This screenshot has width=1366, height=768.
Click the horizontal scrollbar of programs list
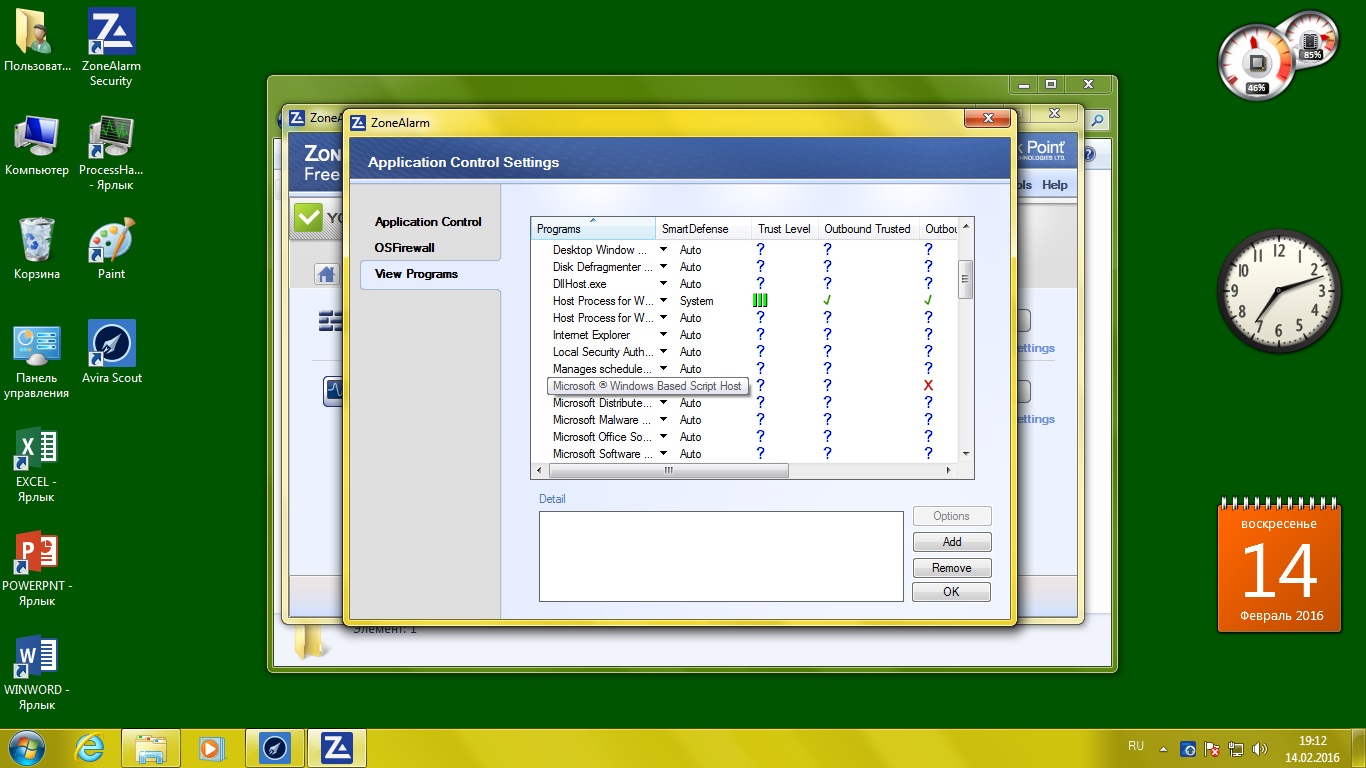668,470
